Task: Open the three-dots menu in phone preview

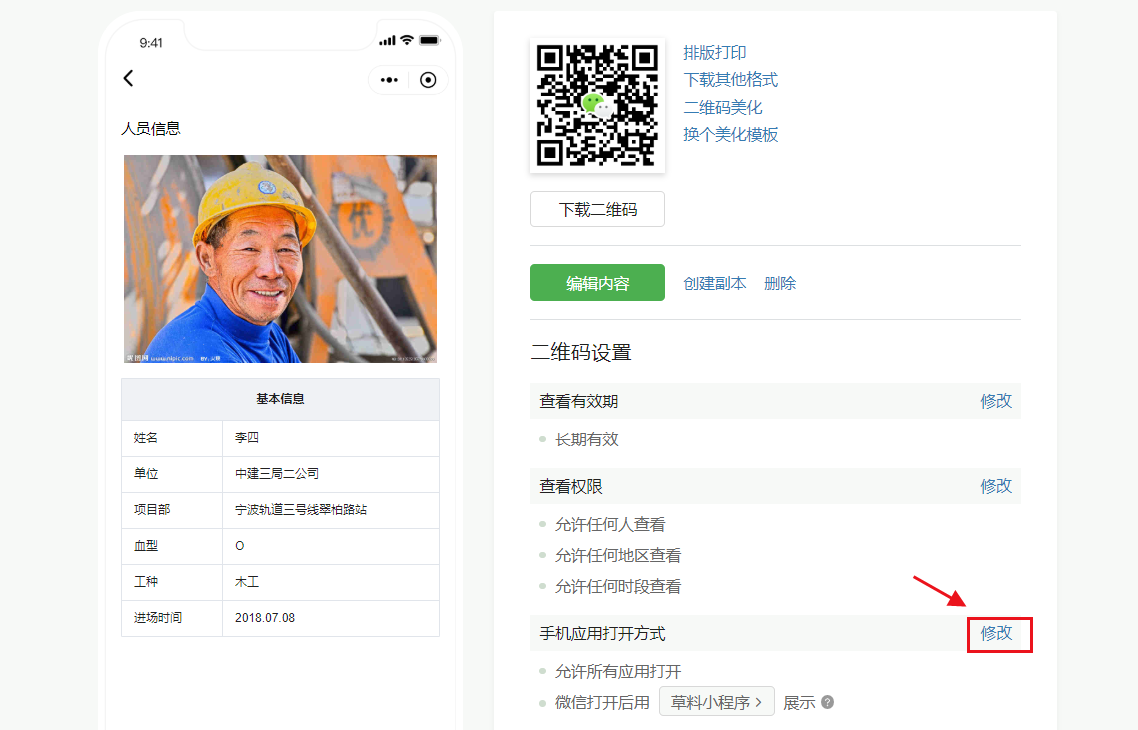Action: (x=389, y=80)
